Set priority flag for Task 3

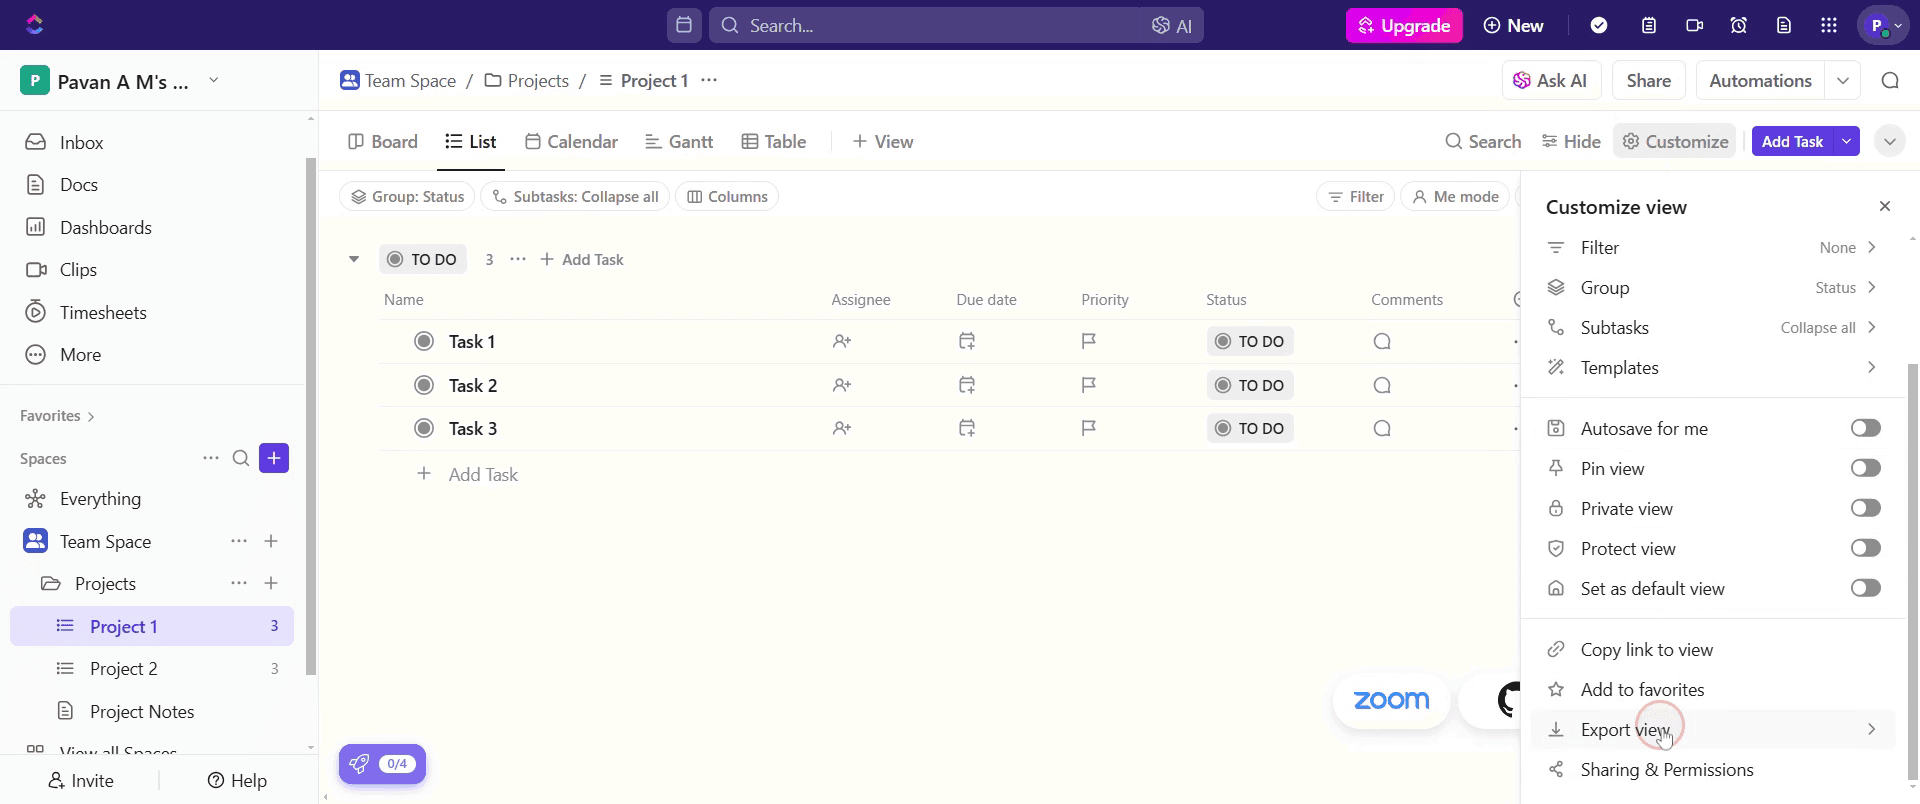pyautogui.click(x=1089, y=428)
